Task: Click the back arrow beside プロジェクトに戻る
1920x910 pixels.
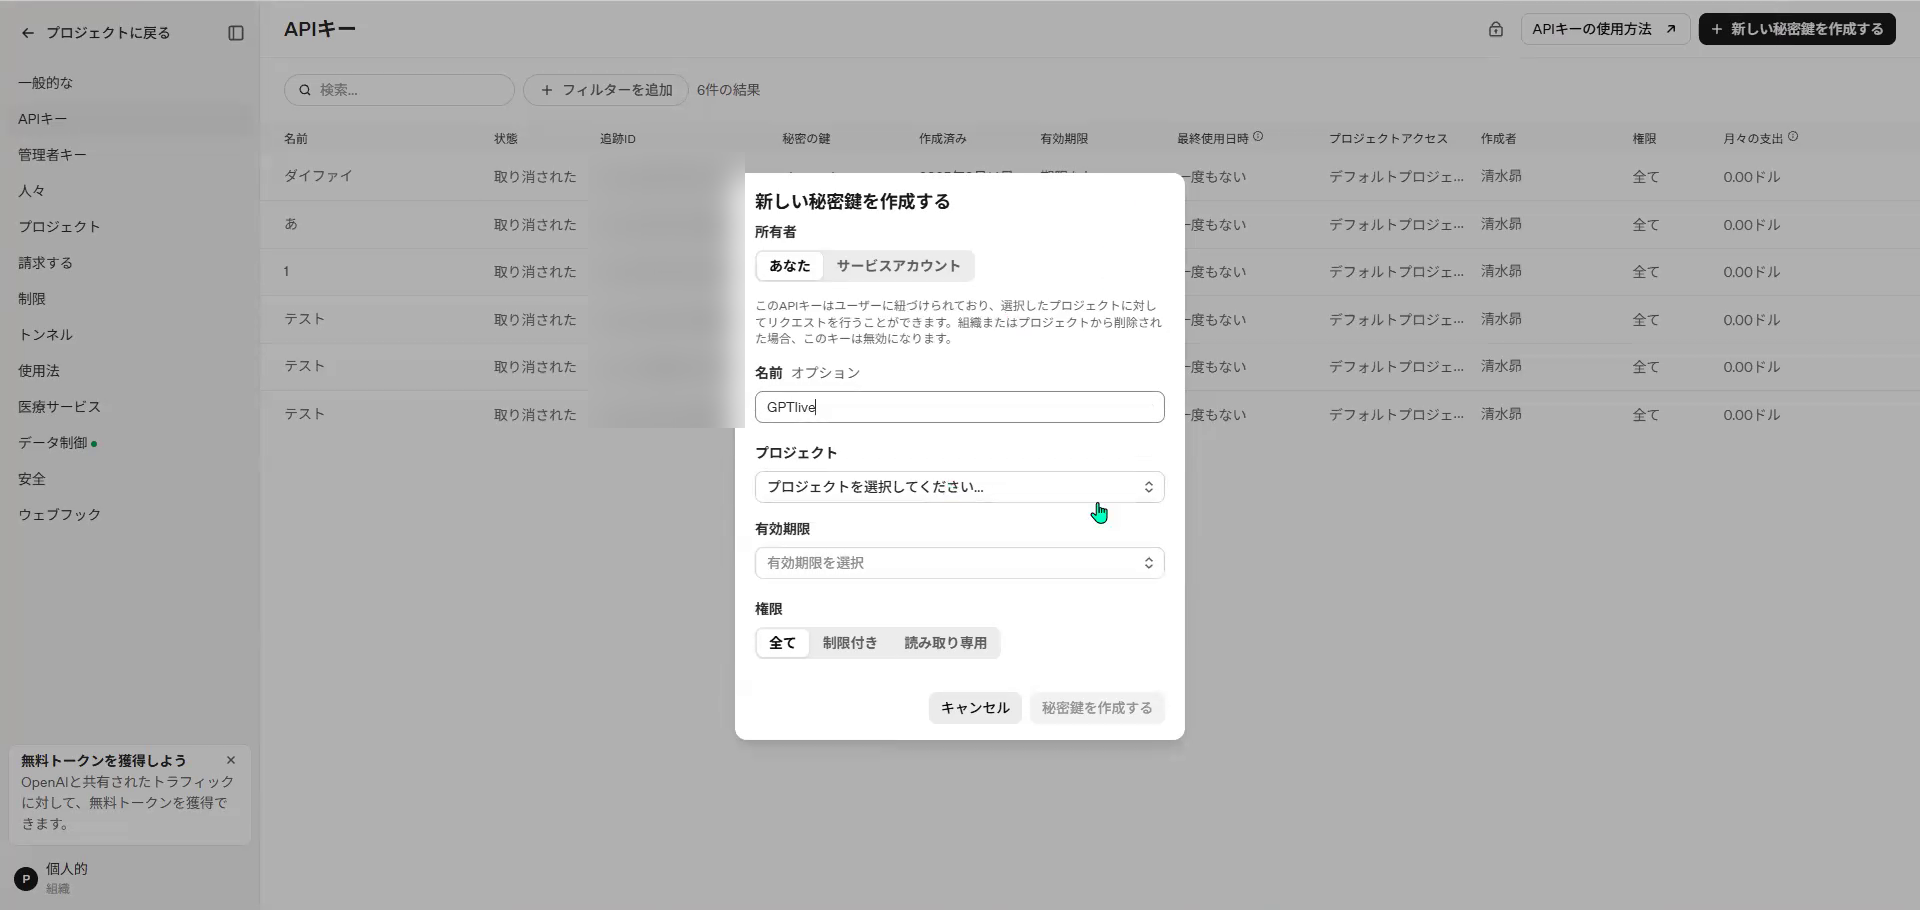Action: point(27,33)
